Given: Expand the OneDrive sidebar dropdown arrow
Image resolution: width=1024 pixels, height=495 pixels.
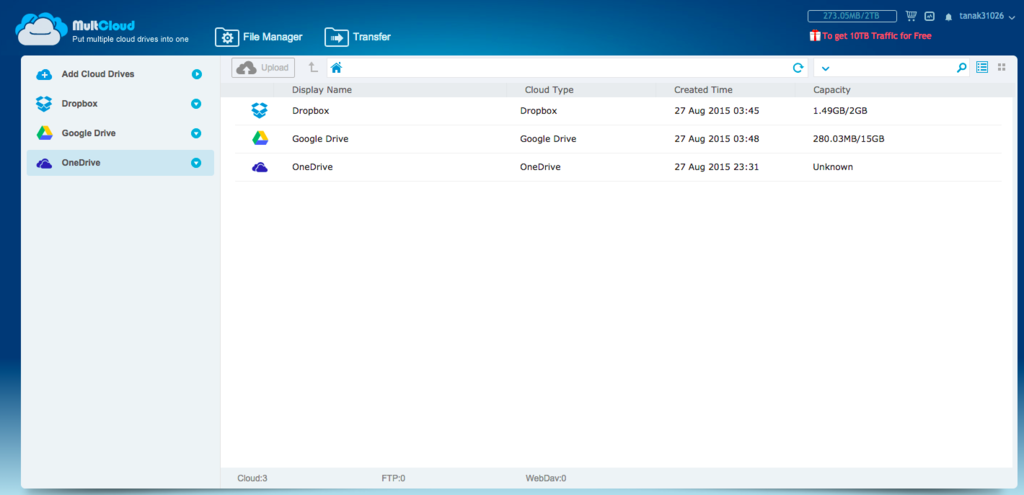Looking at the screenshot, I should [x=196, y=163].
